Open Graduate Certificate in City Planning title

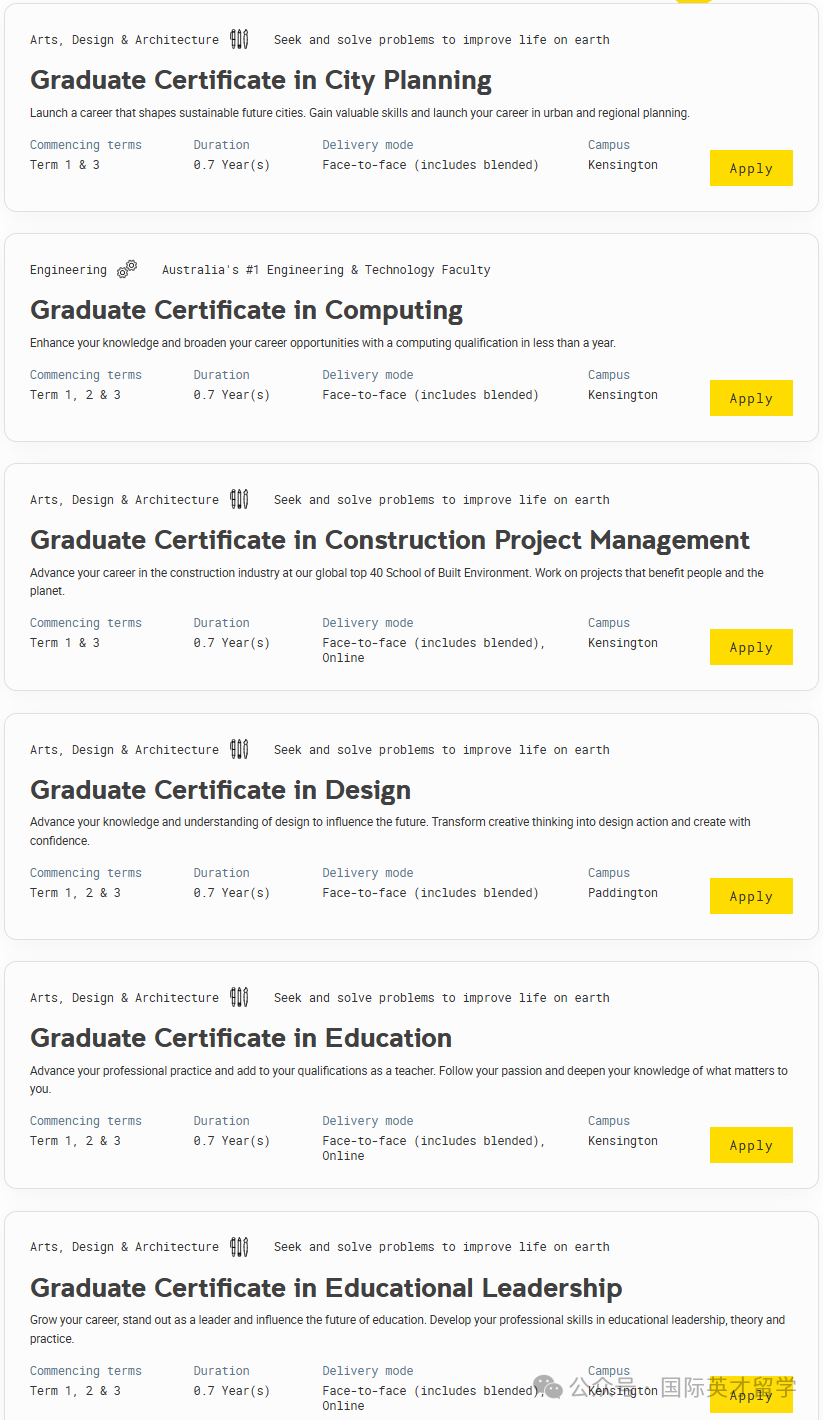click(x=261, y=80)
